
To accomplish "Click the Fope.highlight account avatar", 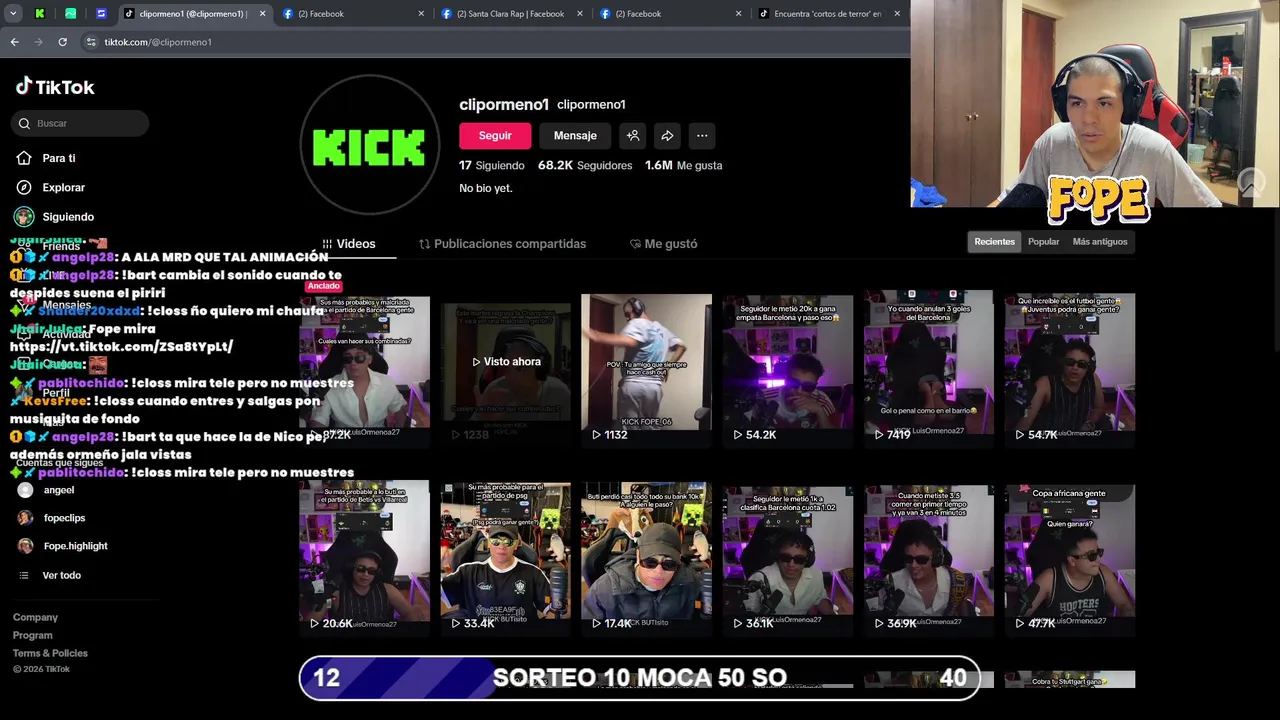I will 25,546.
